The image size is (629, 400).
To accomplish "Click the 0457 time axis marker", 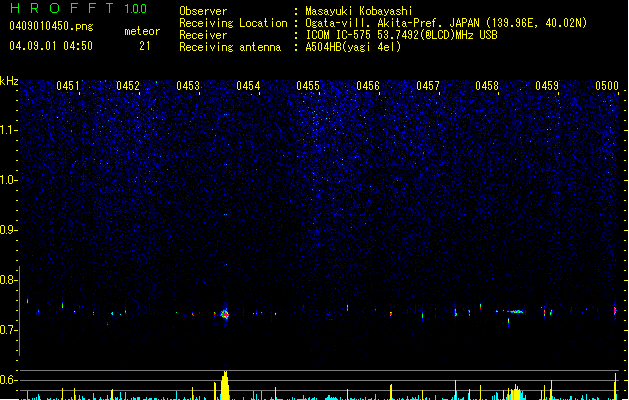I will 428,86.
